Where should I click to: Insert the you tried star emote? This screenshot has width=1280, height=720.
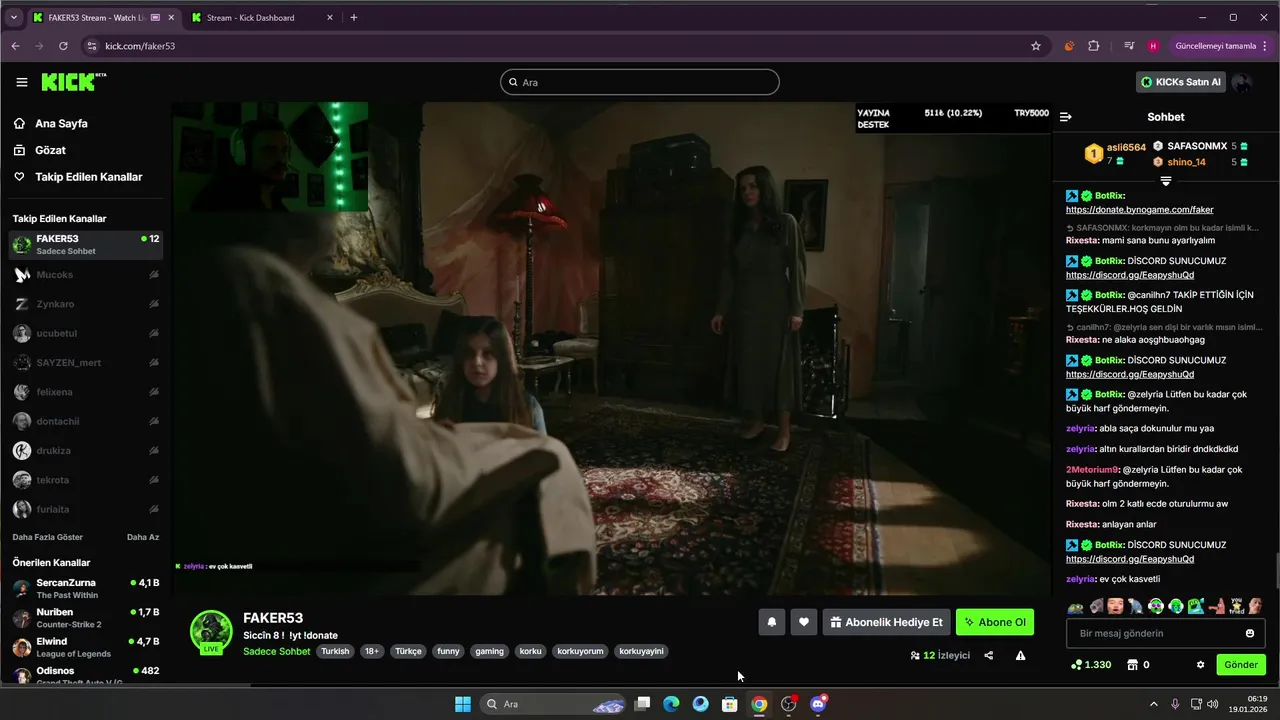(1235, 606)
